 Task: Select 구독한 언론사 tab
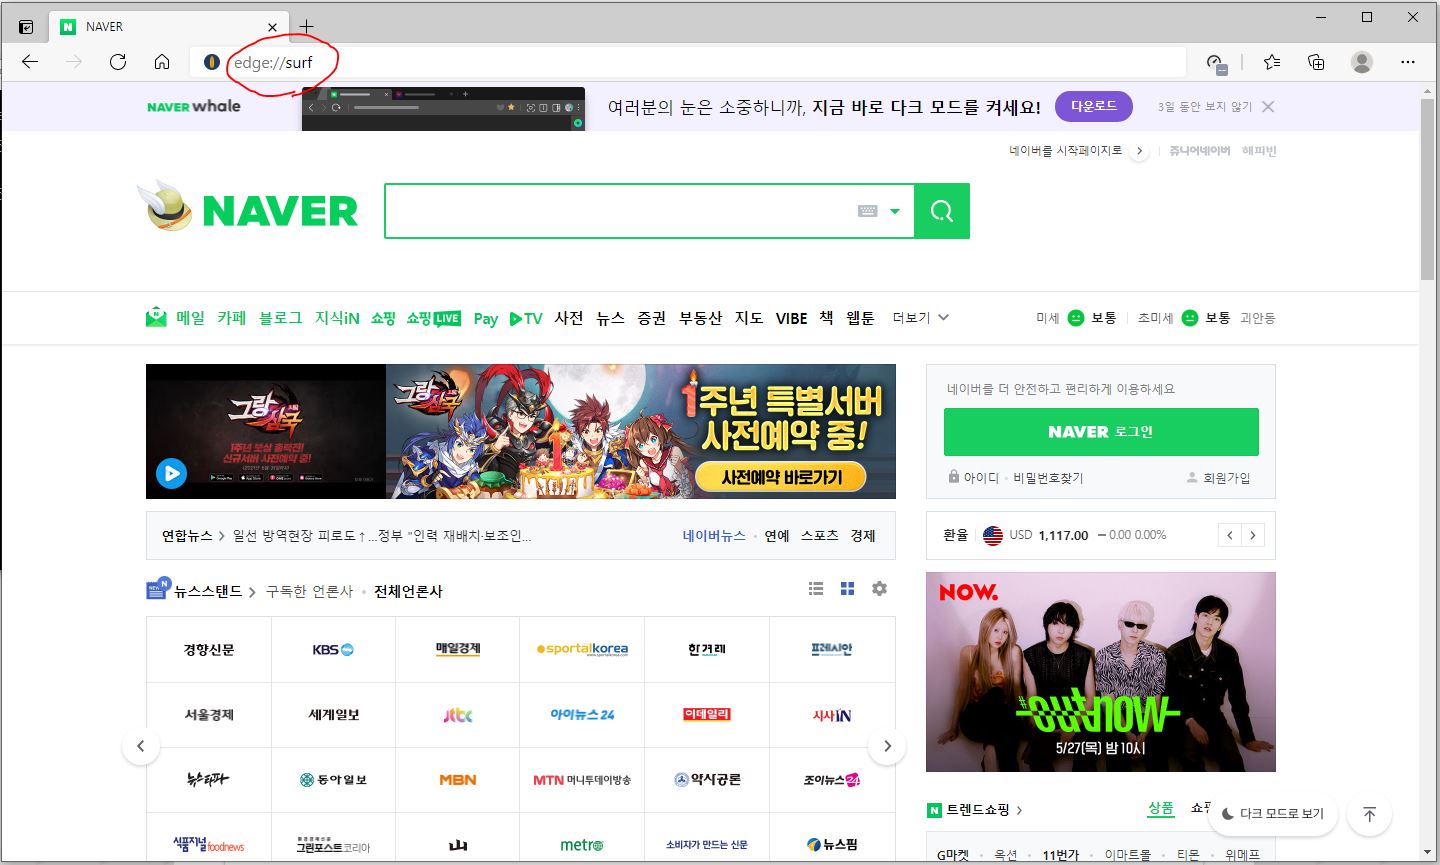[309, 591]
